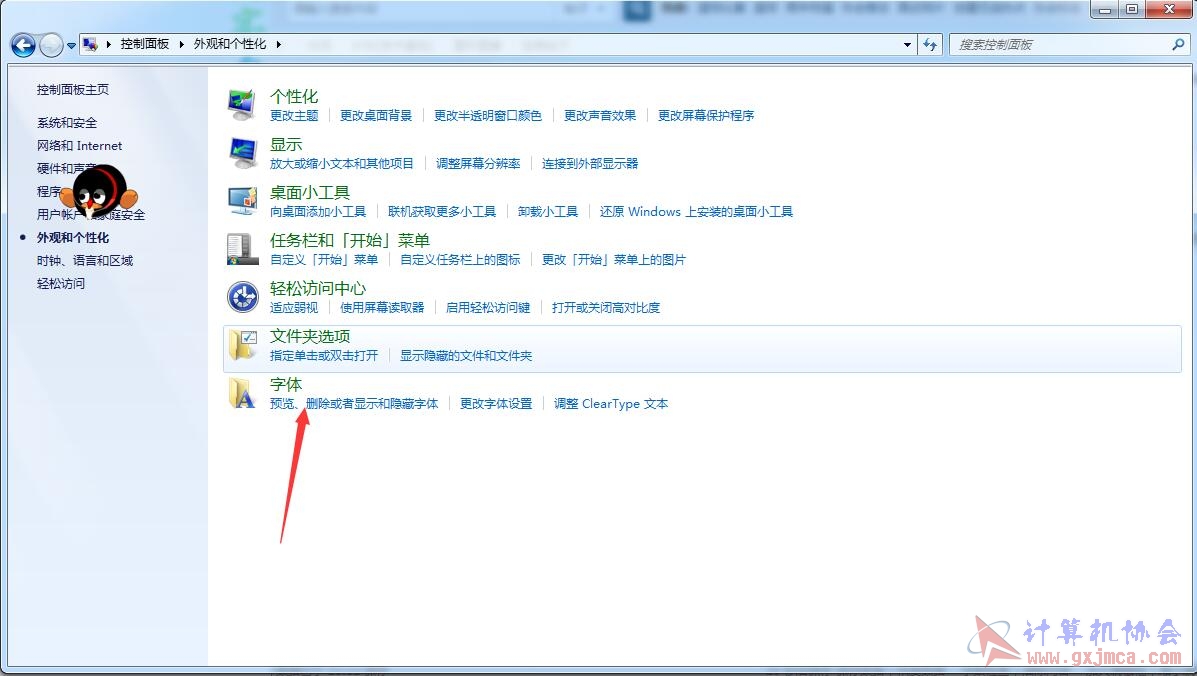1197x676 pixels.
Task: Select 轻松访问 in the sidebar
Action: pyautogui.click(x=60, y=284)
